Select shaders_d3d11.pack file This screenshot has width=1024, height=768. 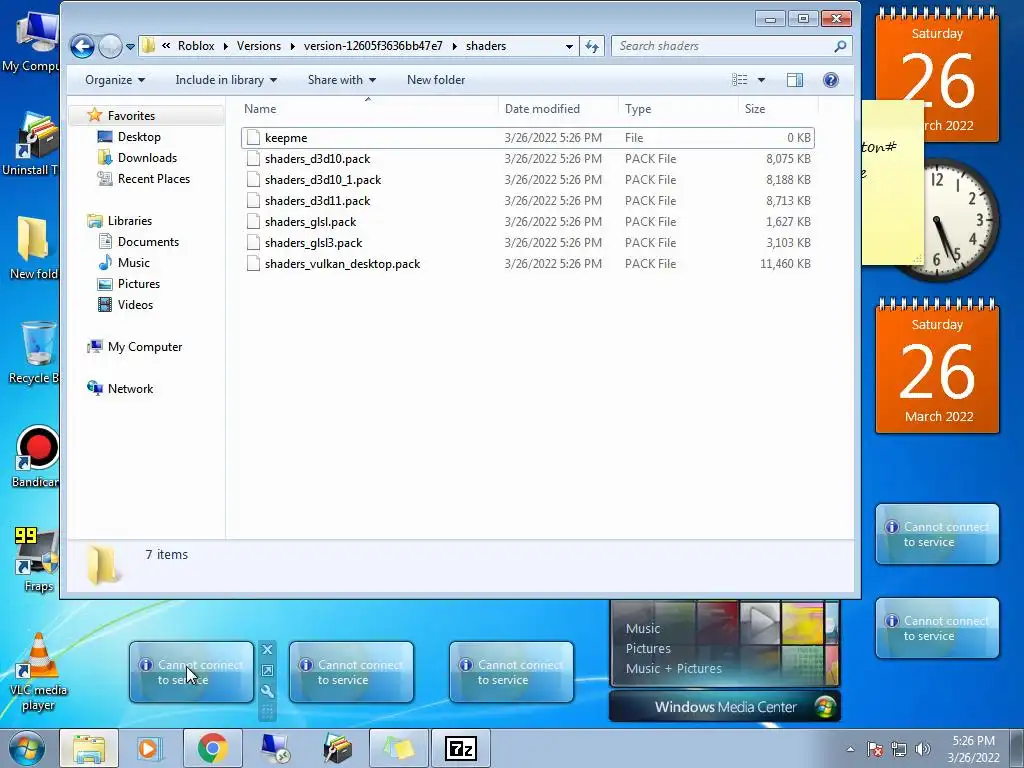click(x=528, y=200)
